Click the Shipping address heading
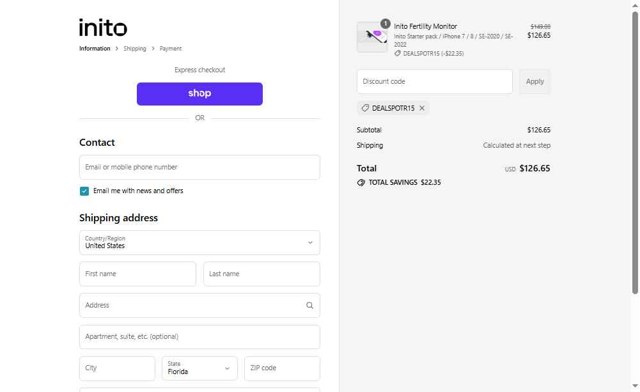This screenshot has width=640, height=392. tap(118, 218)
